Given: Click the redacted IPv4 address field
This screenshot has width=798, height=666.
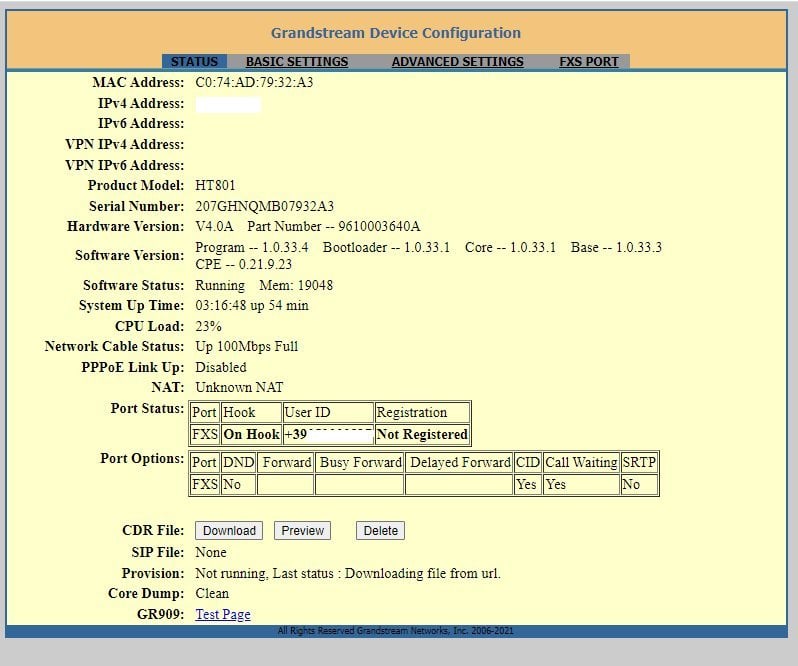Looking at the screenshot, I should [x=228, y=105].
